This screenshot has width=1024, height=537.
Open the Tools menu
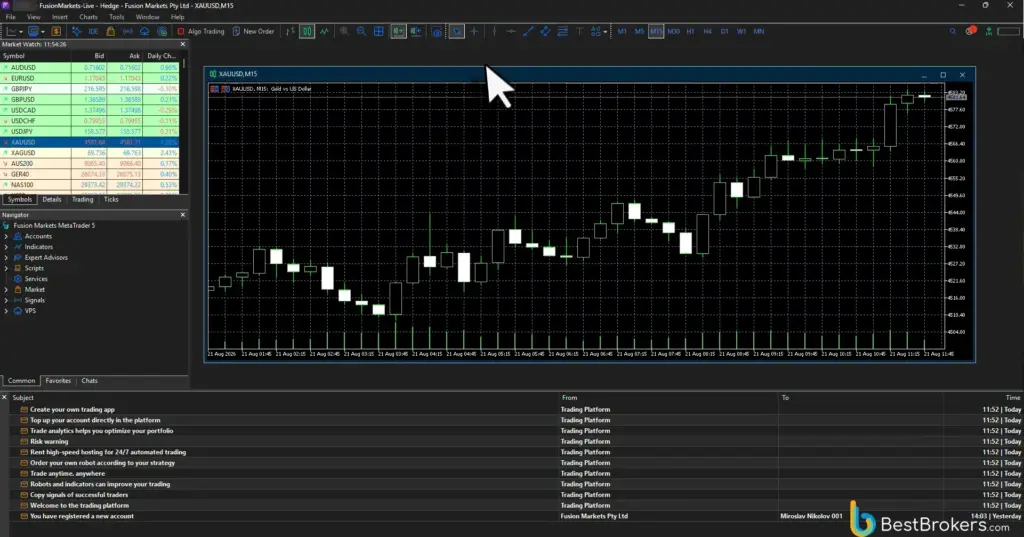(116, 17)
